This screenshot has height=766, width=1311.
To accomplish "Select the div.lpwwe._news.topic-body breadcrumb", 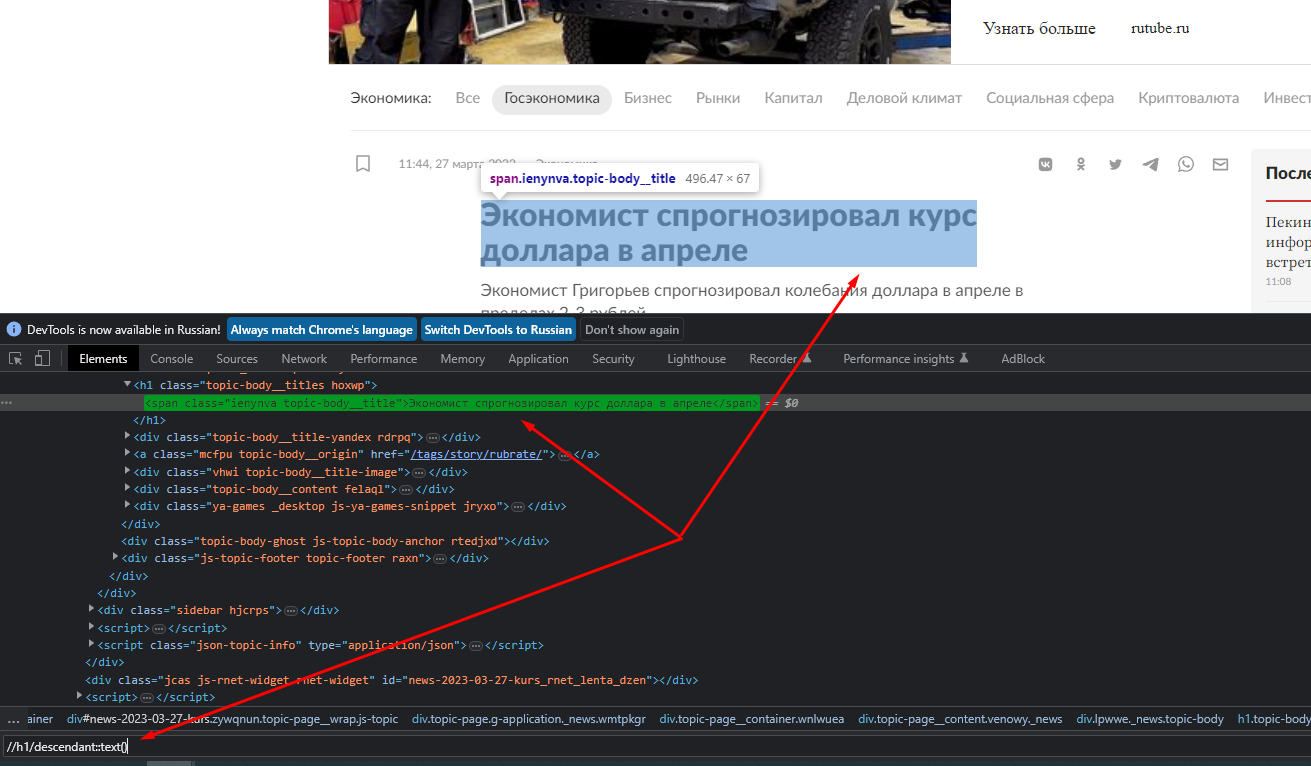I will [1150, 719].
